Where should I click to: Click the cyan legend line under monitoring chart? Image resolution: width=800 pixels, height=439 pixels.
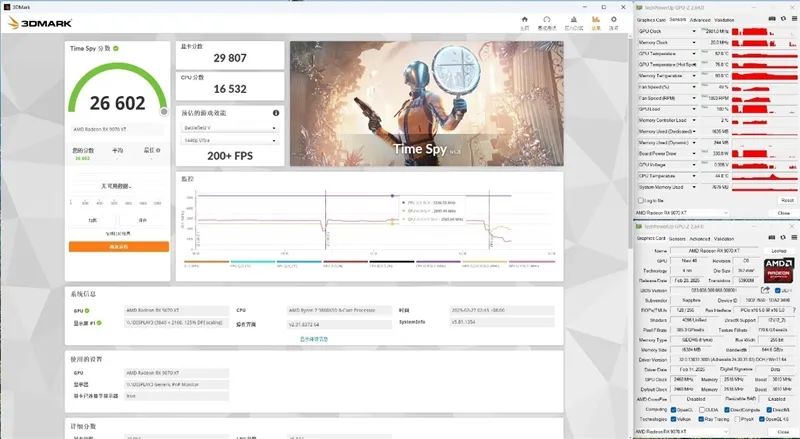(x=253, y=262)
